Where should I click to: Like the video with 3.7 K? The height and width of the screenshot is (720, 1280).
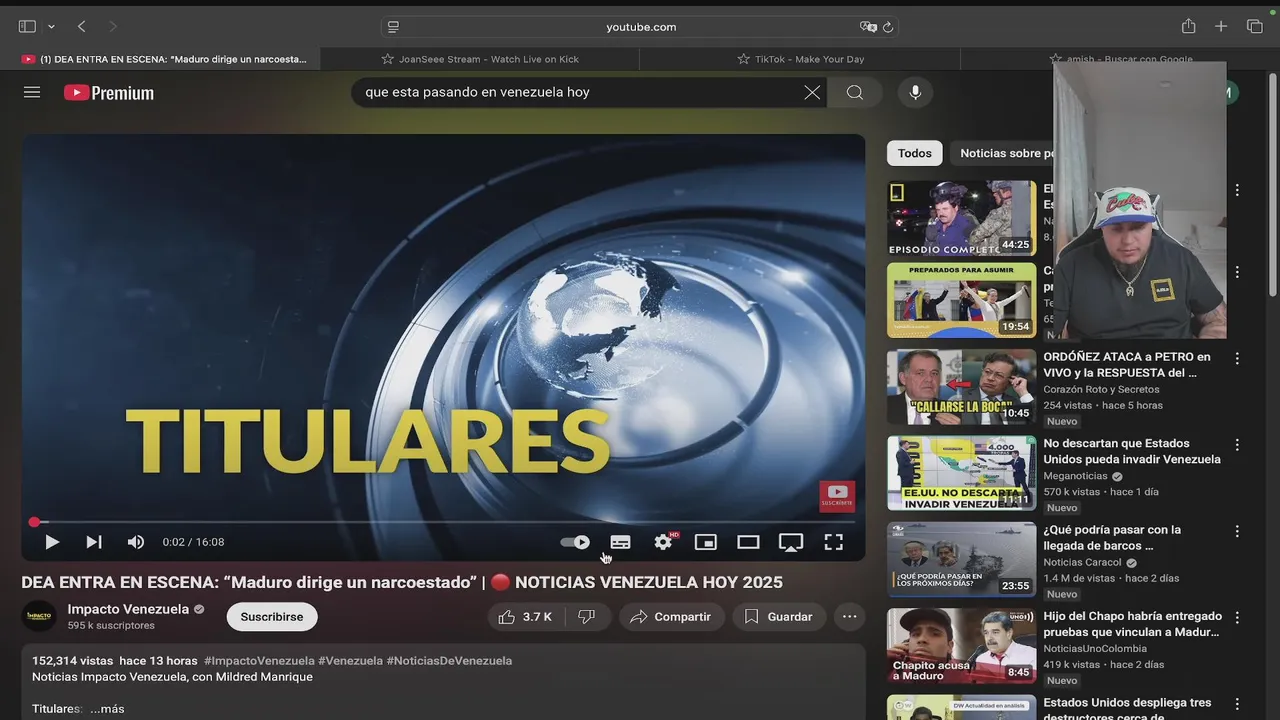point(525,617)
